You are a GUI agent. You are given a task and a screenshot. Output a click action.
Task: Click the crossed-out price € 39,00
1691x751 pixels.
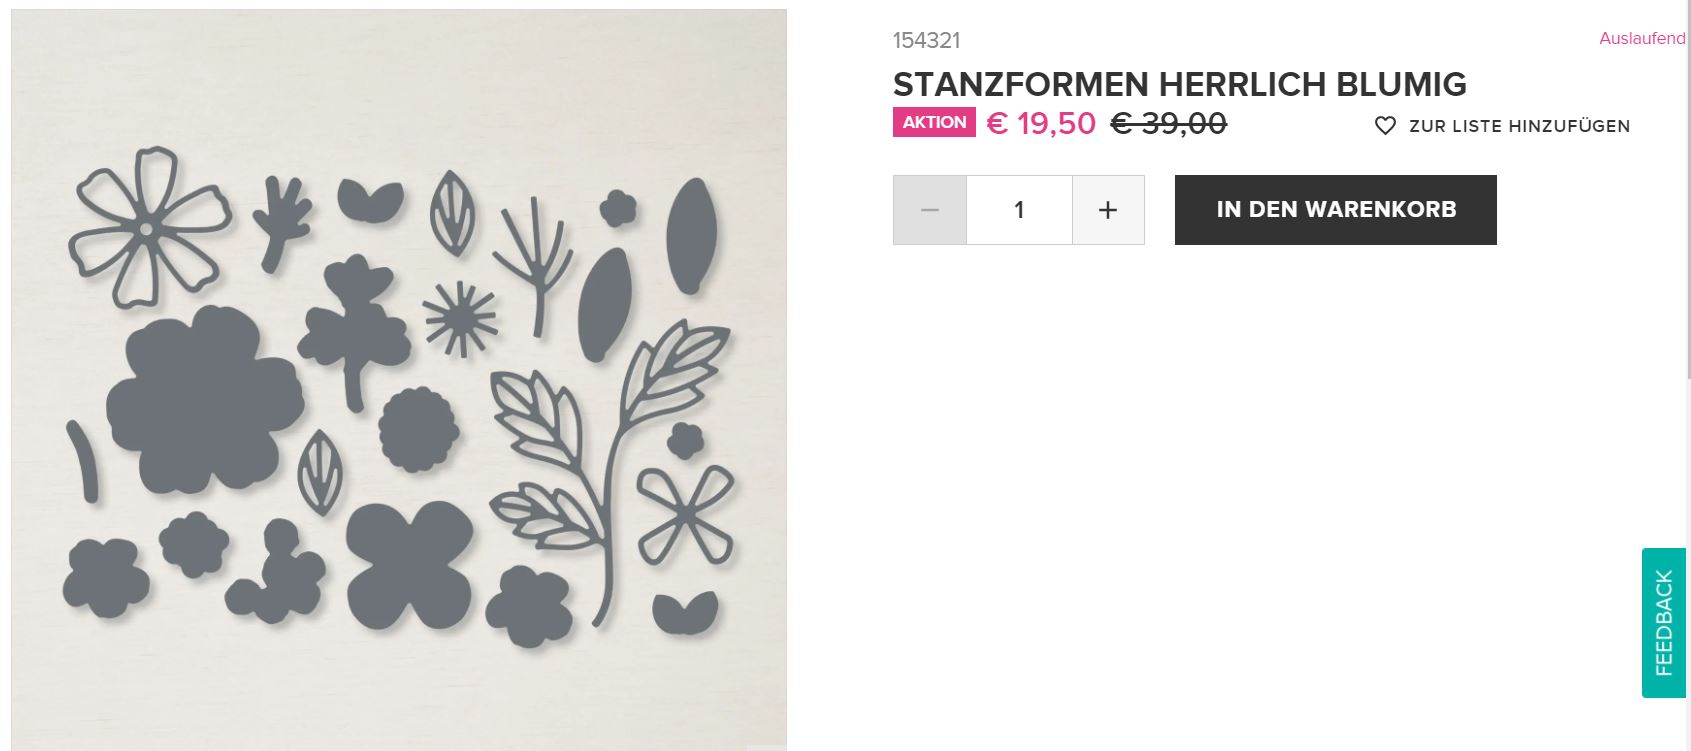[x=1168, y=123]
